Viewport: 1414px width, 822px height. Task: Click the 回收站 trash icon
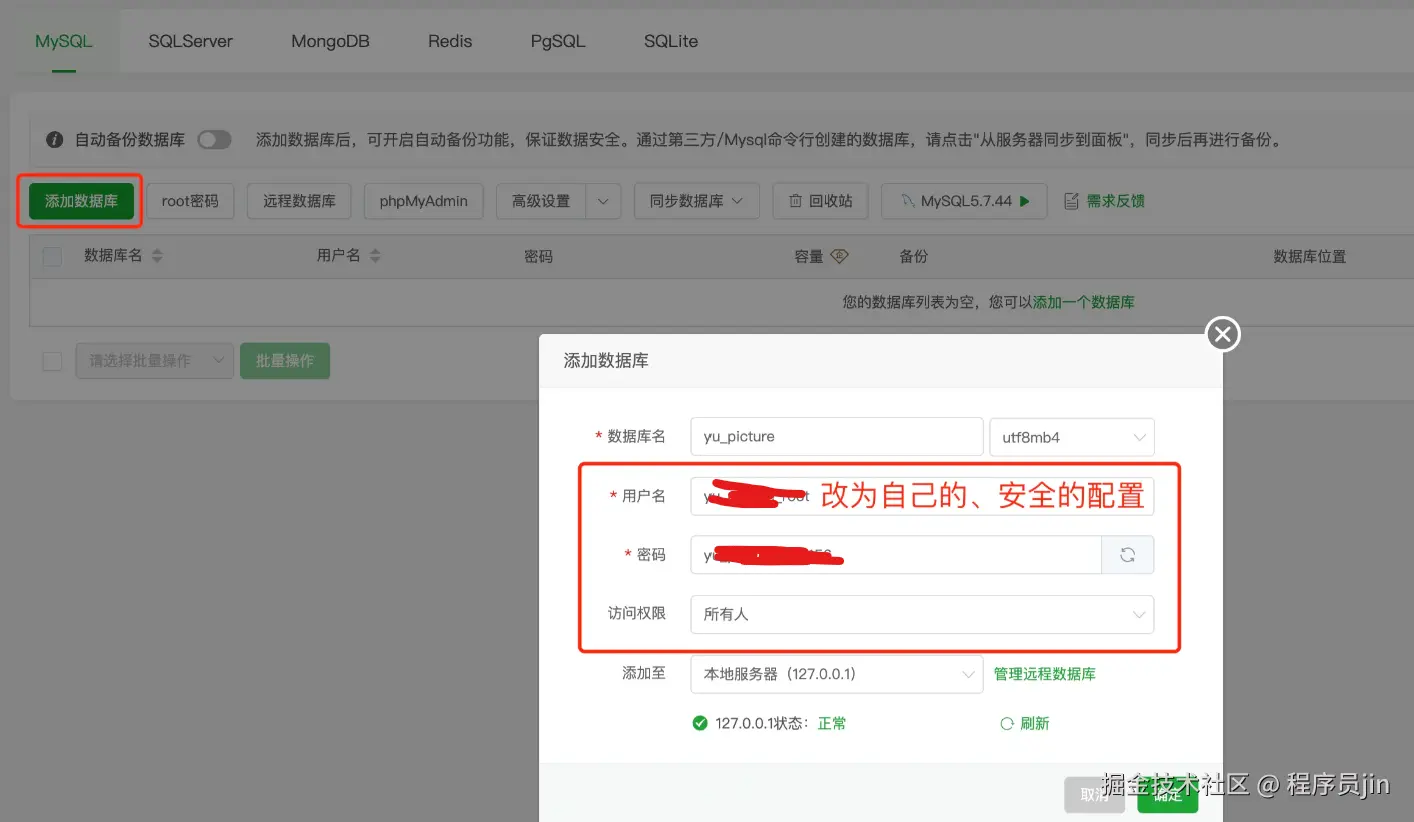pos(796,201)
